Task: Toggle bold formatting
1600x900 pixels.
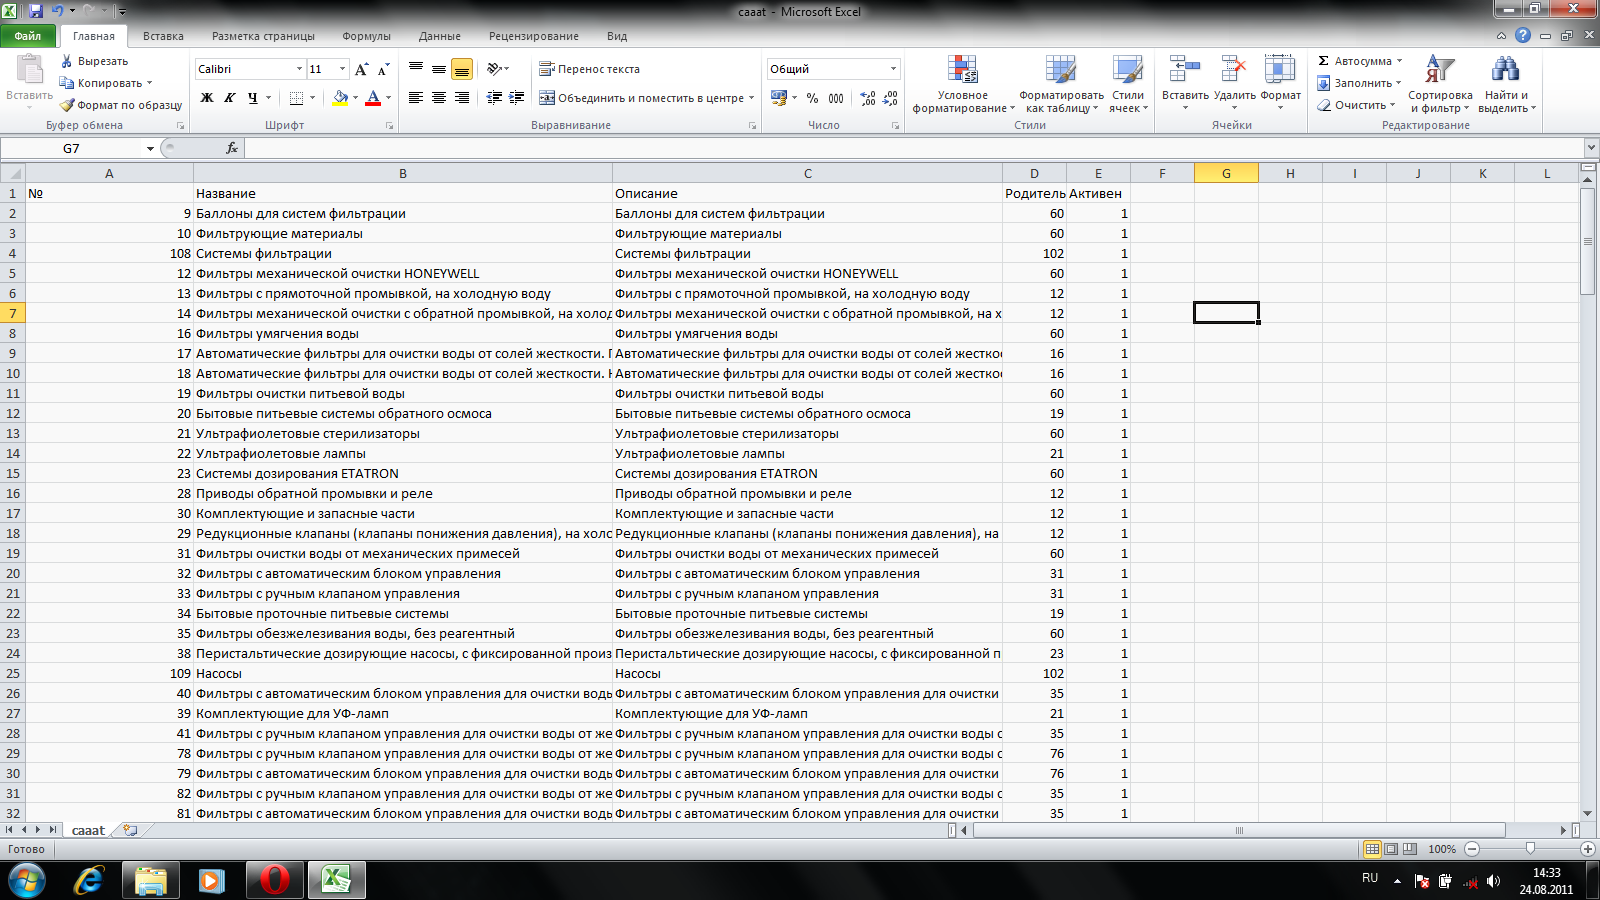Action: click(207, 98)
